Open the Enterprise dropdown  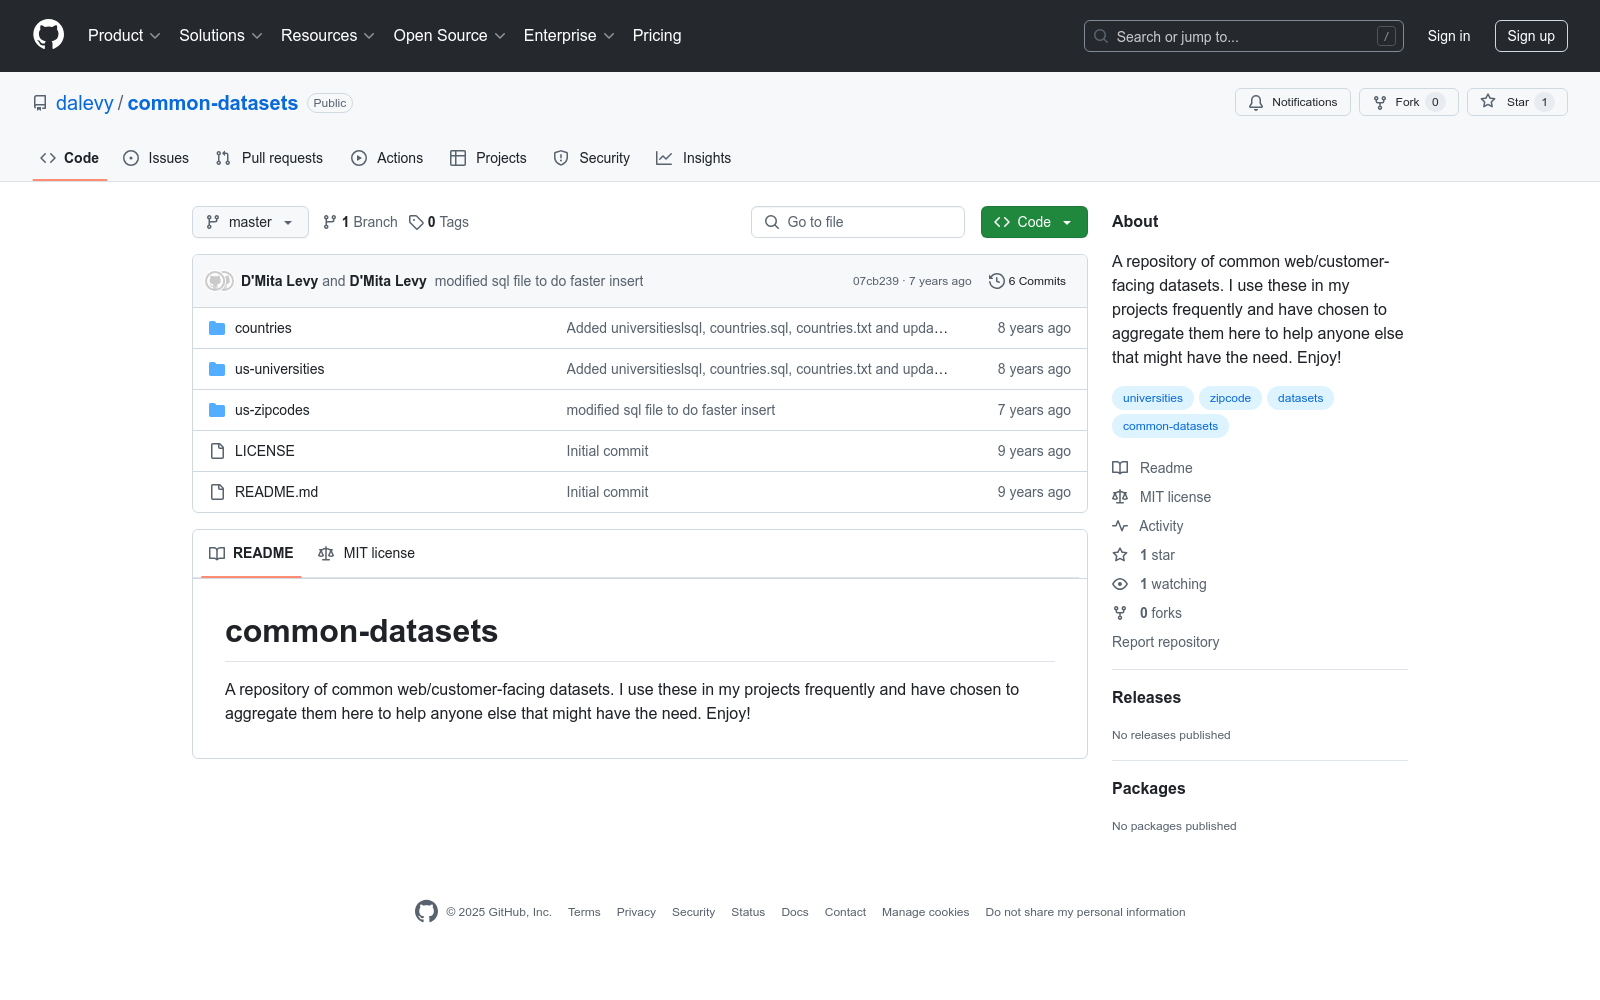coord(569,35)
